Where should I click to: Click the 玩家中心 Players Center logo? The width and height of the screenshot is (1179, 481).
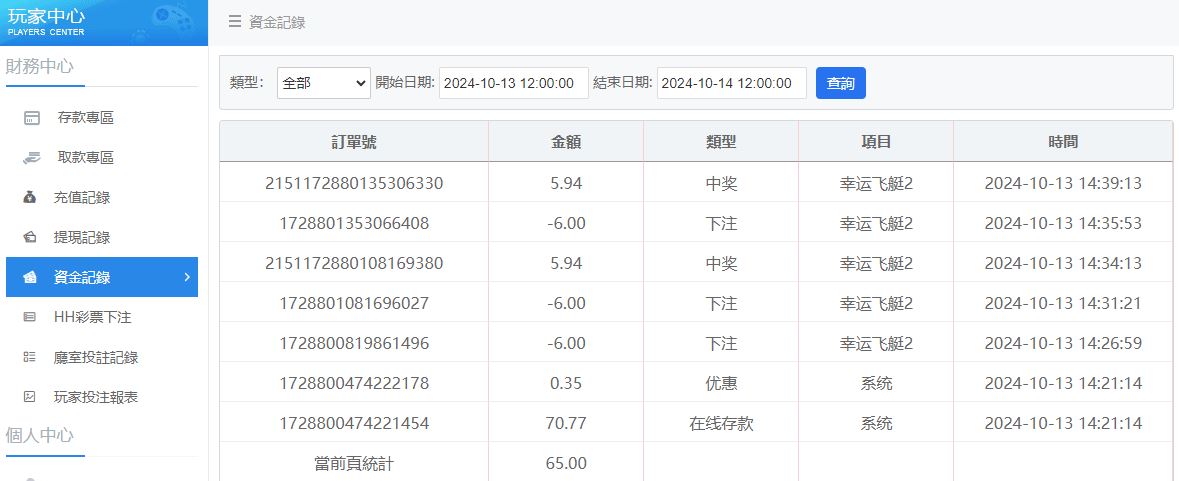coord(104,22)
